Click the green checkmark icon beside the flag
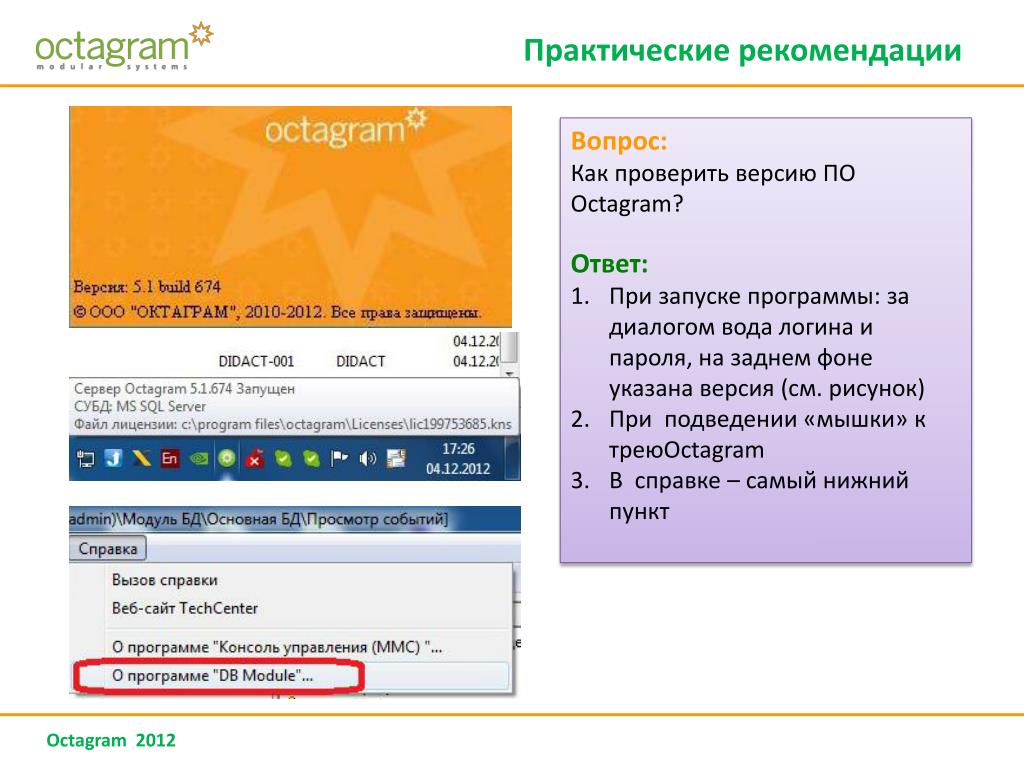The width and height of the screenshot is (1024, 768). coord(312,458)
